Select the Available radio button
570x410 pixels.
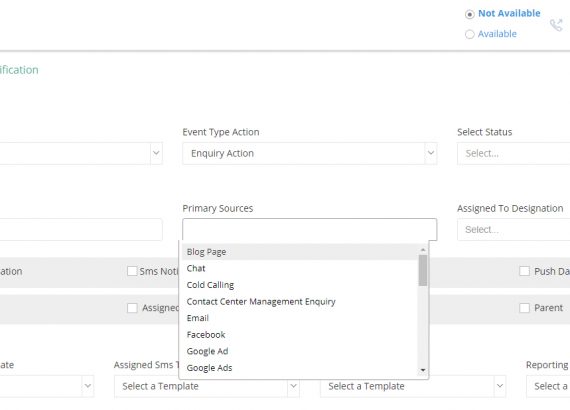[470, 34]
